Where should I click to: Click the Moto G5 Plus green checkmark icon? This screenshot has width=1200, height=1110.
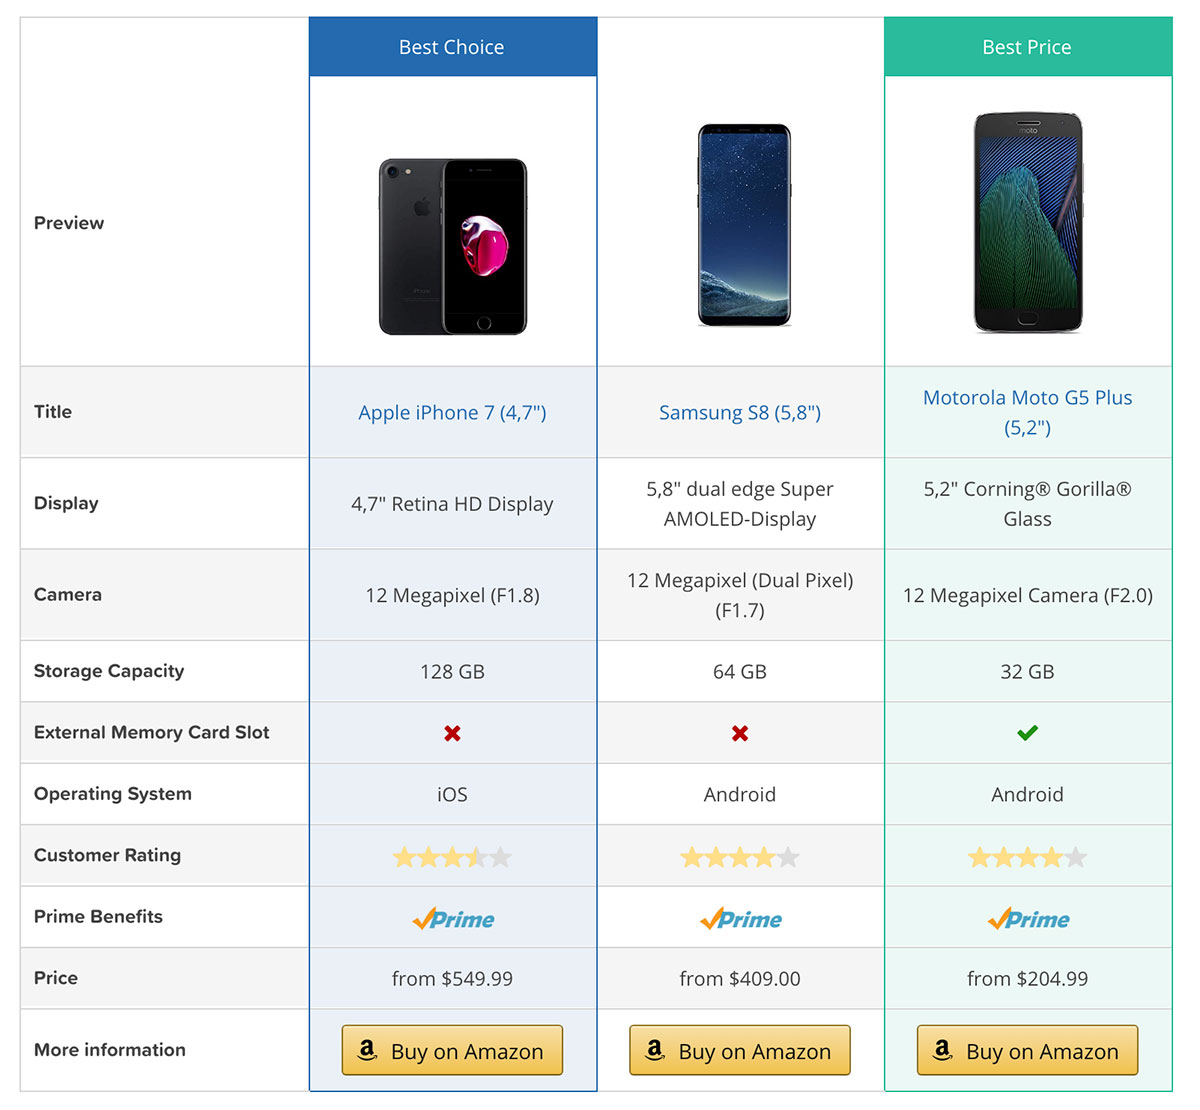(x=1027, y=733)
